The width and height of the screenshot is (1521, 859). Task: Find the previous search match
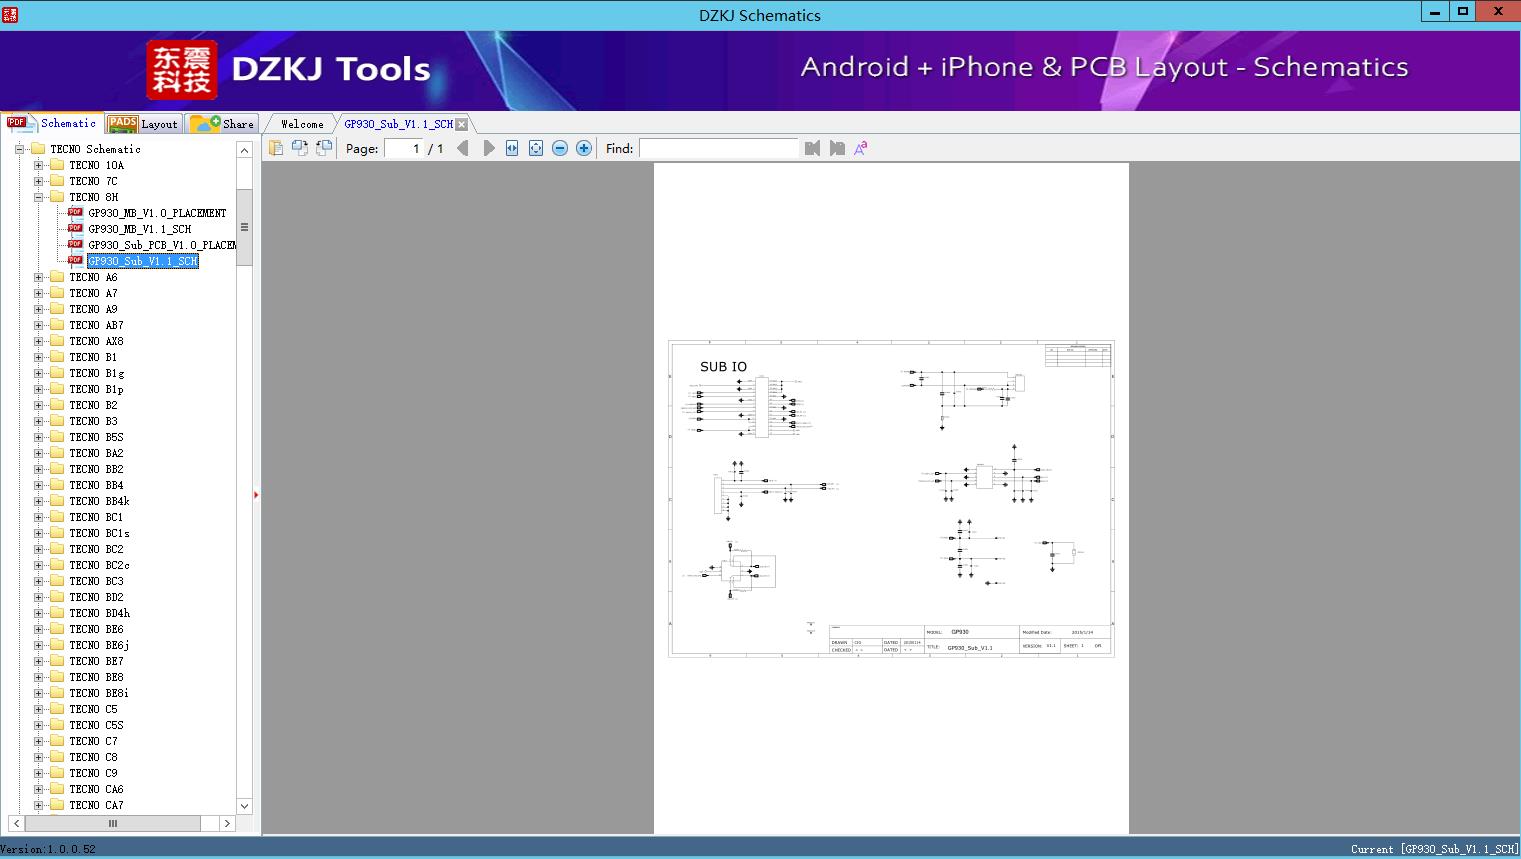point(812,148)
